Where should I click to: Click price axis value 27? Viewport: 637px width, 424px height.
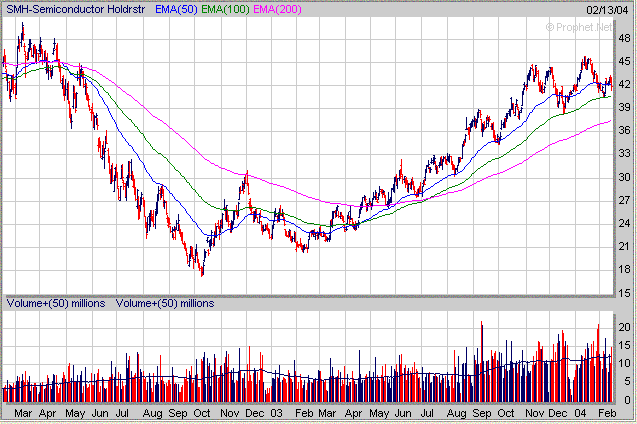[624, 200]
